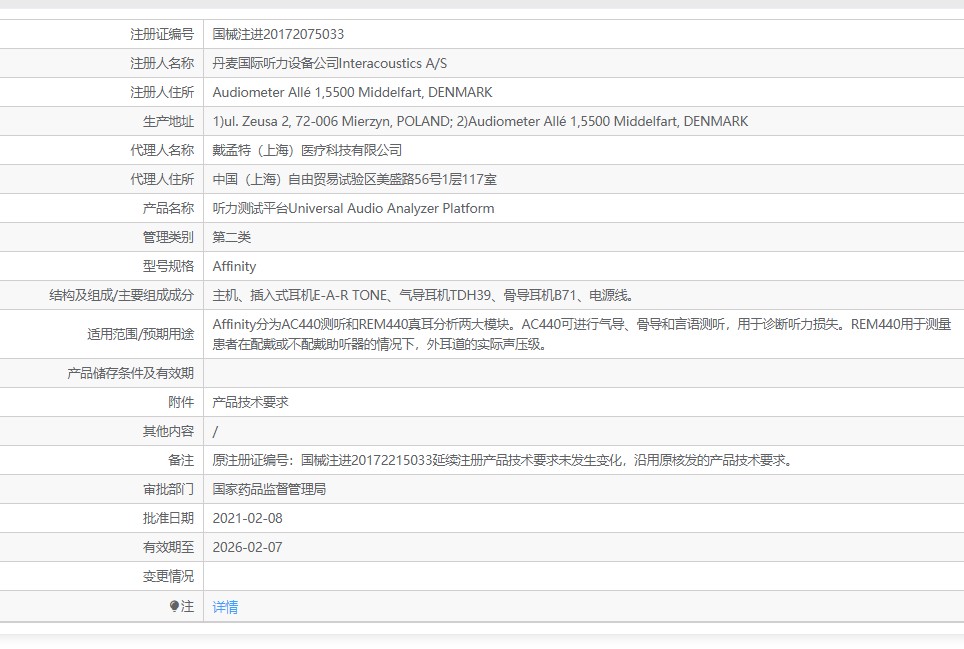
Task: Click the 注册证编号 label
Action: pyautogui.click(x=162, y=34)
